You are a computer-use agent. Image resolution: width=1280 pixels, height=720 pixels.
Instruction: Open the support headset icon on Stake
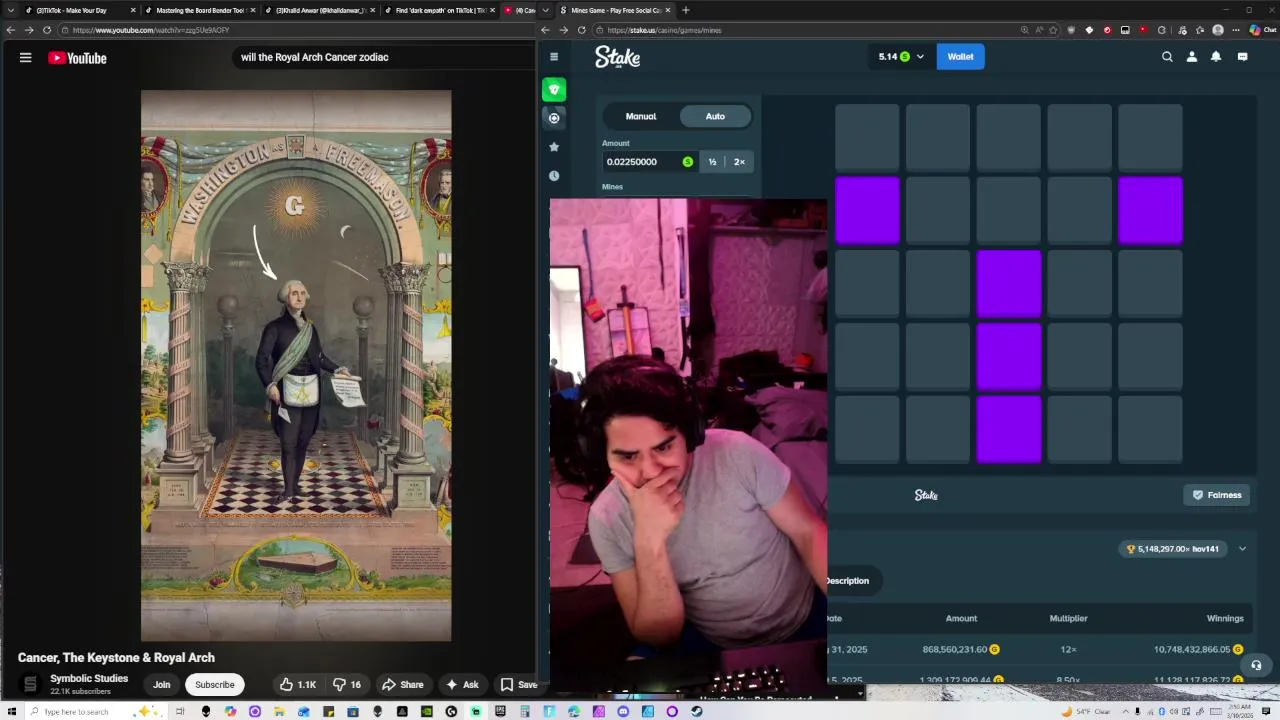1256,665
